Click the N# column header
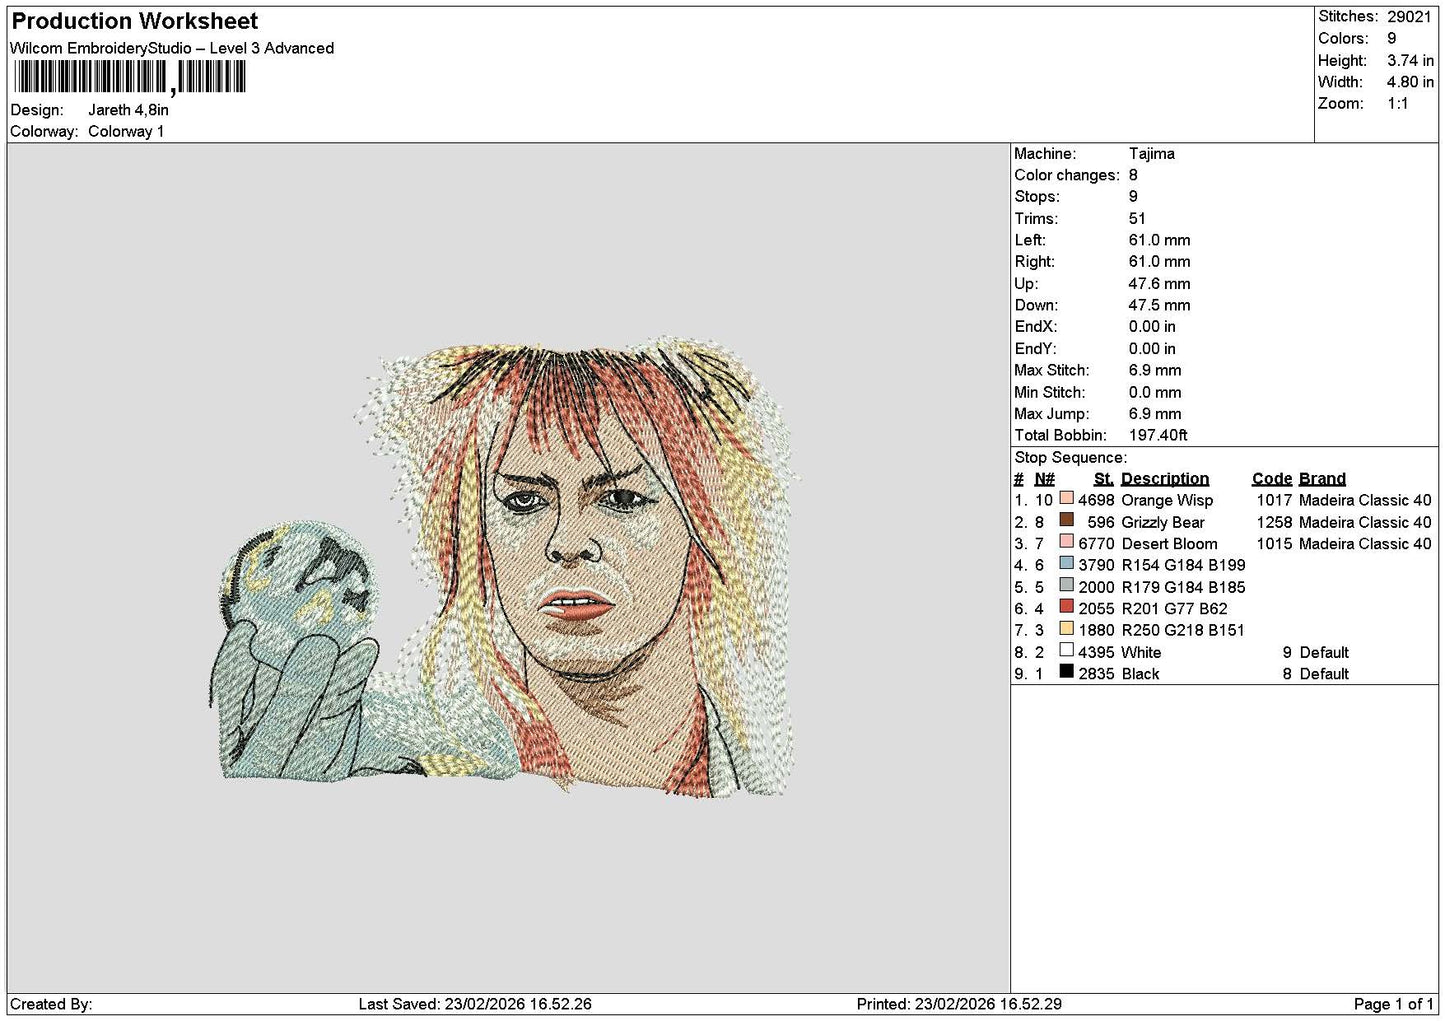The image size is (1445, 1021). tap(1045, 479)
